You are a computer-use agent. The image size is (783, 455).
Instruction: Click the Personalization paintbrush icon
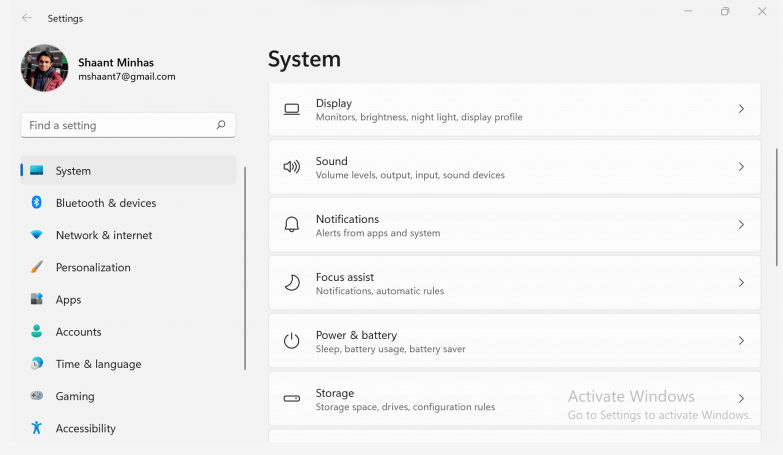pos(36,267)
